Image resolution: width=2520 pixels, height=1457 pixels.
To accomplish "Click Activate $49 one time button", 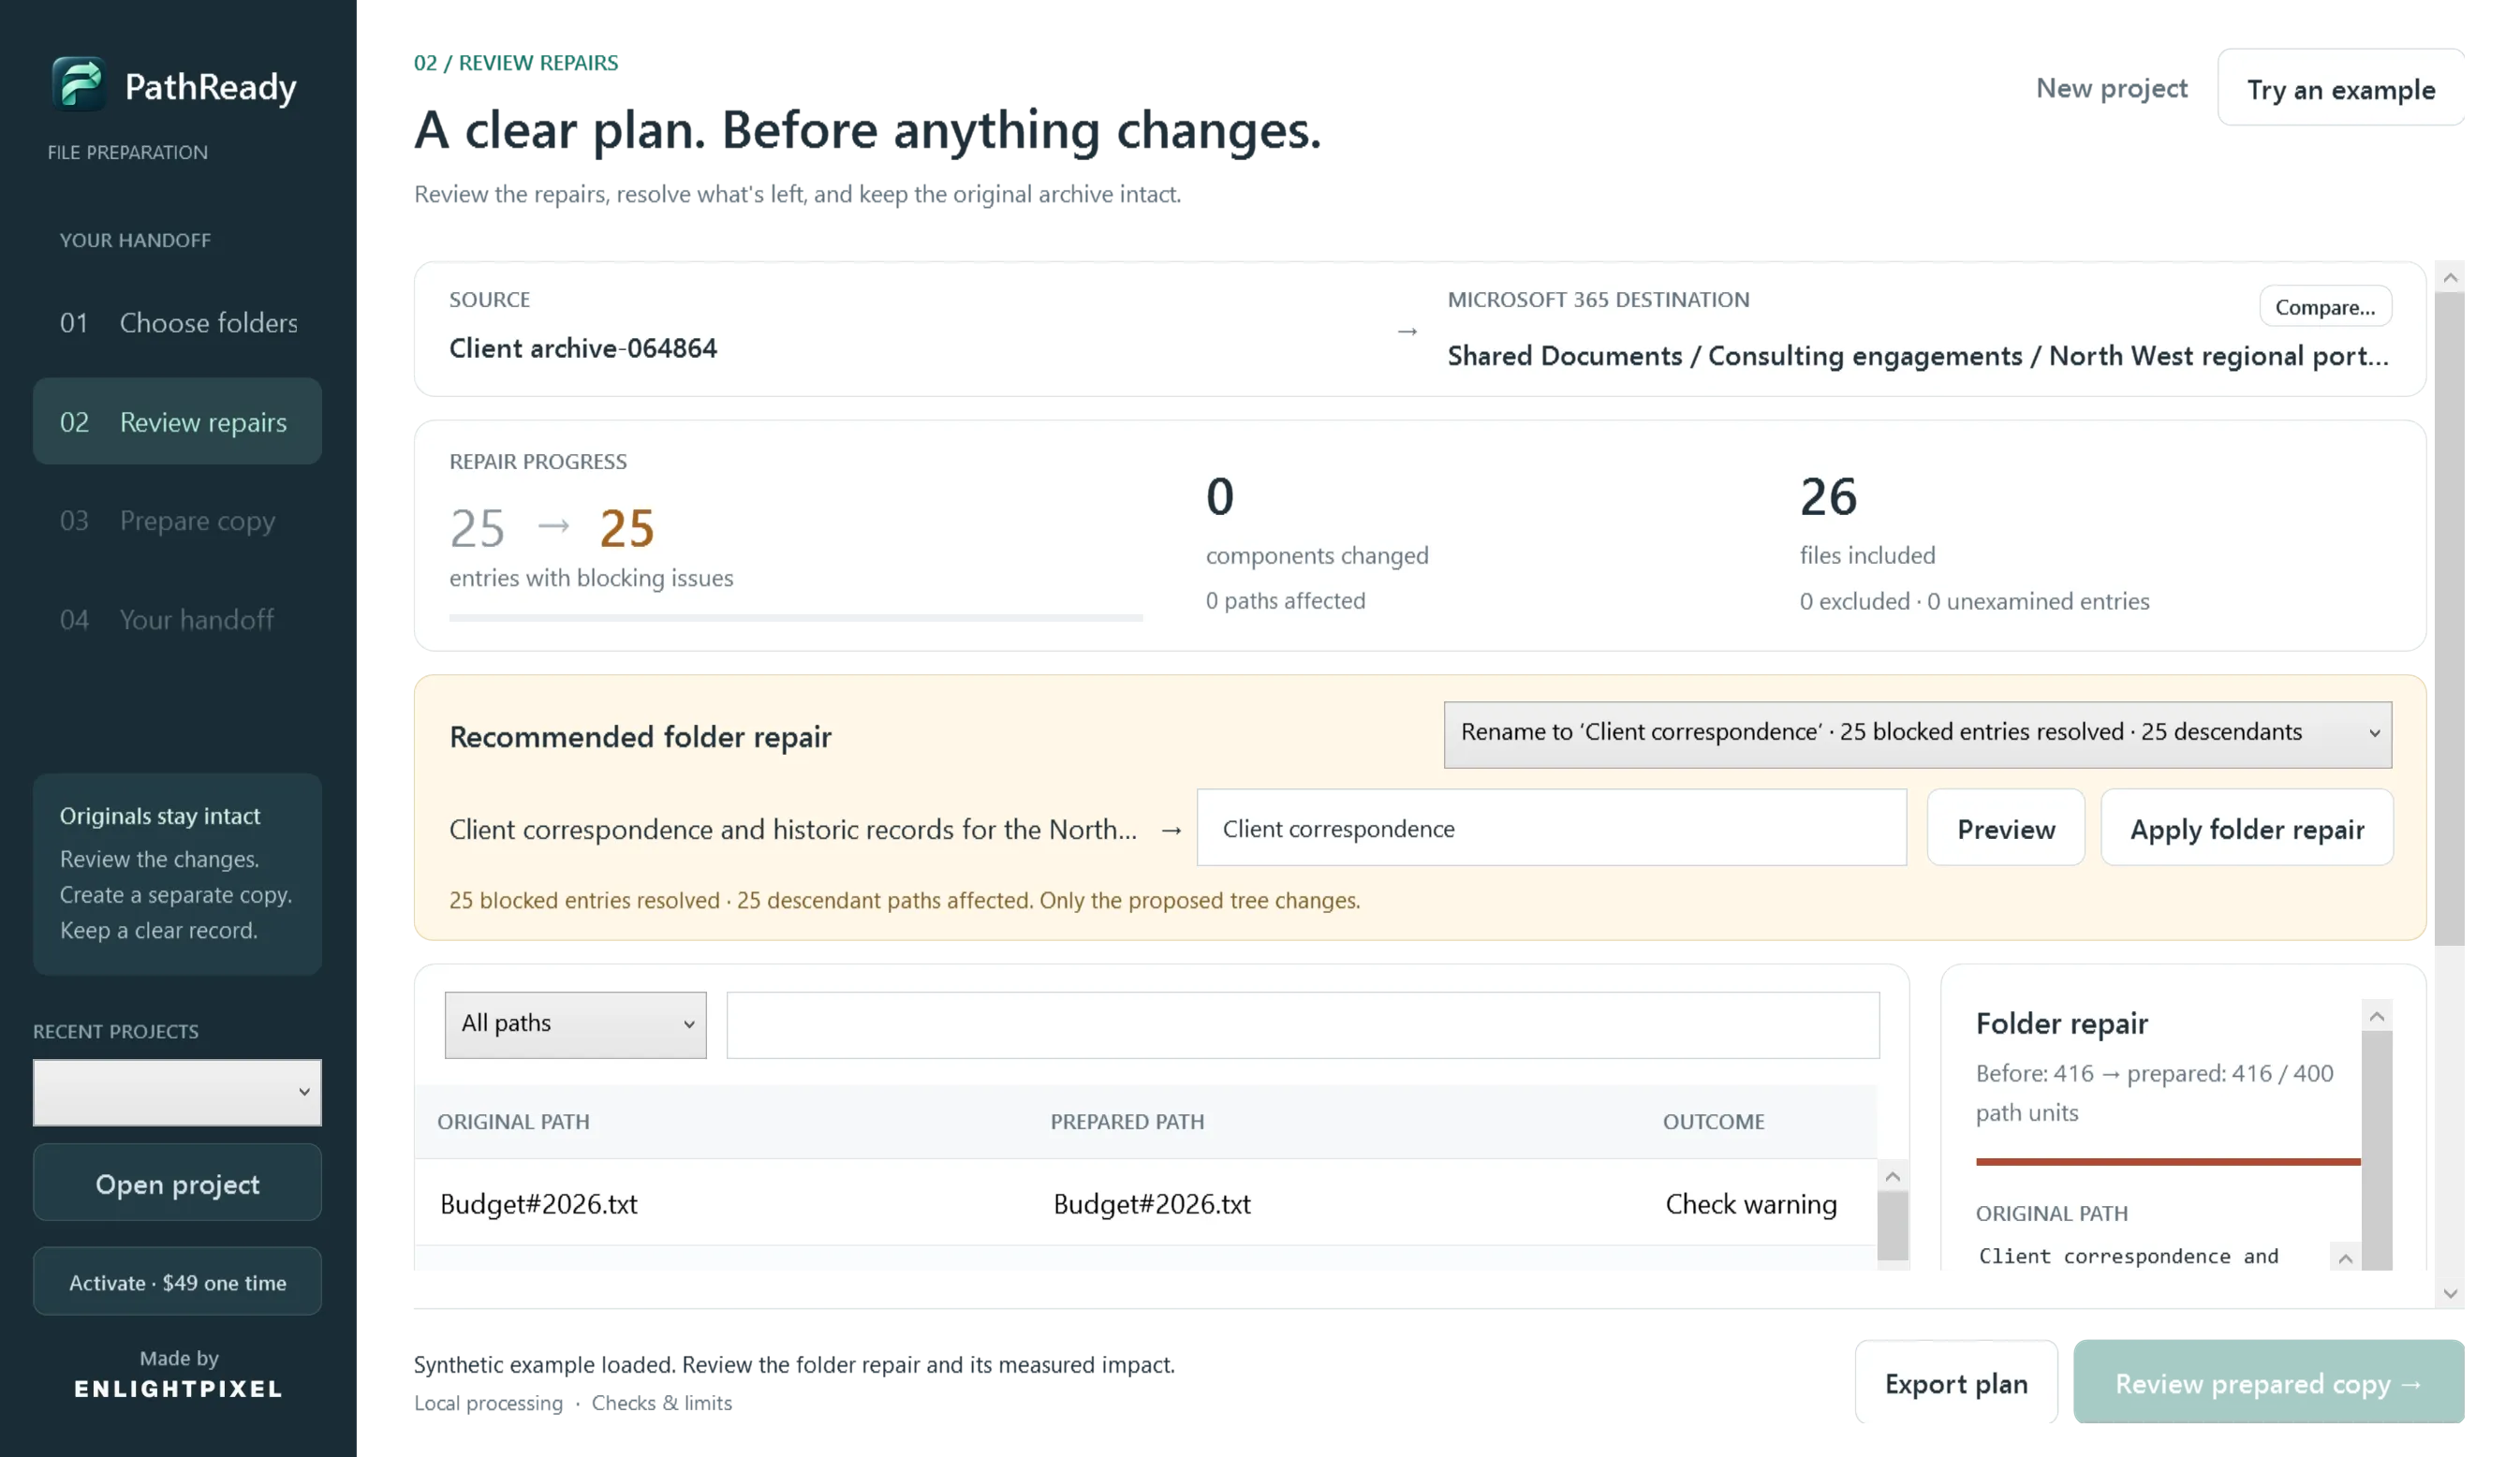I will [178, 1281].
